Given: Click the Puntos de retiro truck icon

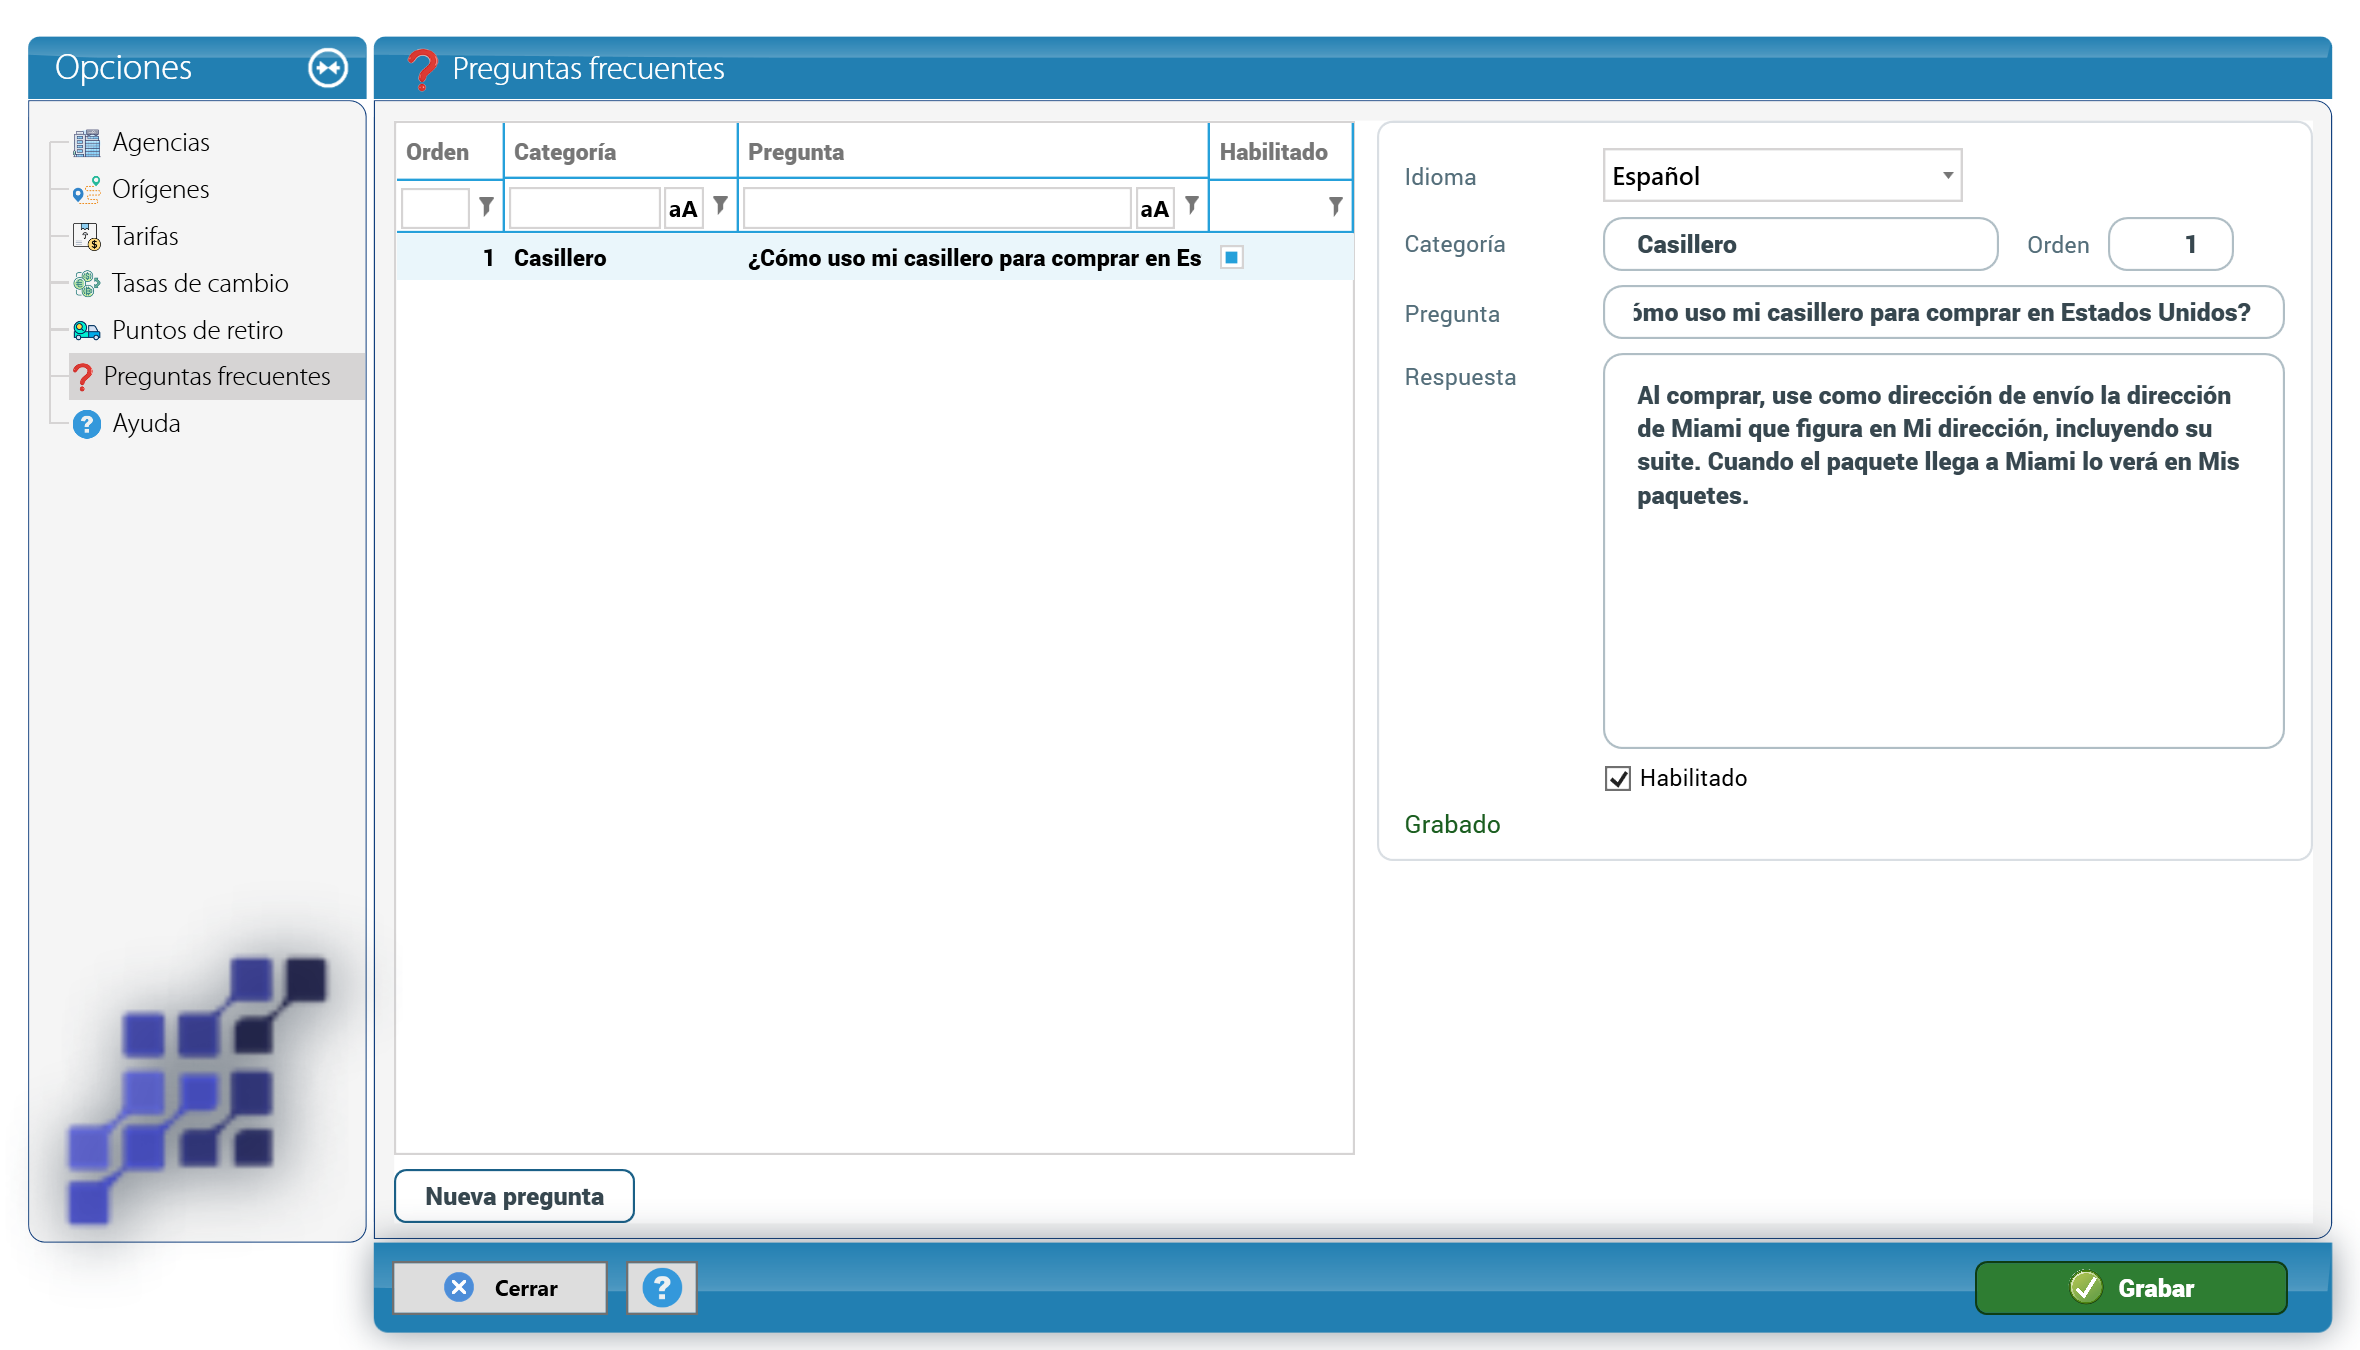Looking at the screenshot, I should pos(87,331).
